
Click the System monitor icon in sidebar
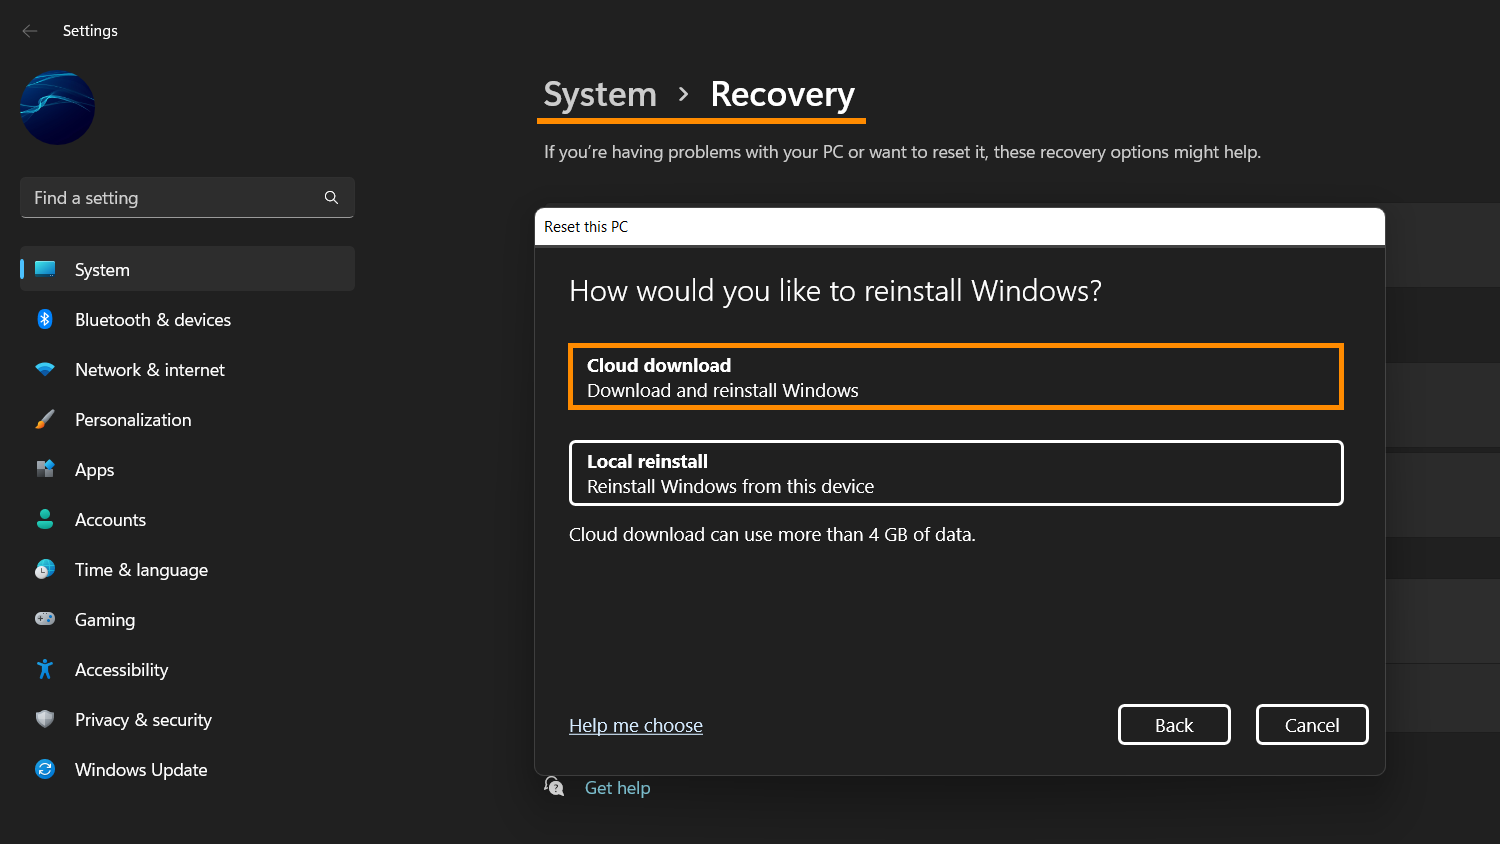click(x=45, y=269)
